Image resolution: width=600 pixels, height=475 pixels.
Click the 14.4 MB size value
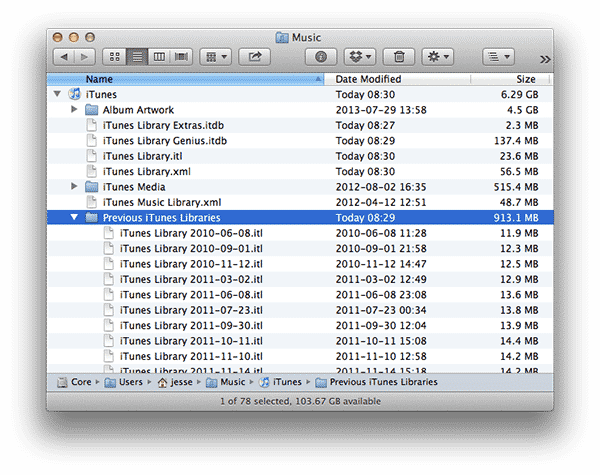[519, 341]
